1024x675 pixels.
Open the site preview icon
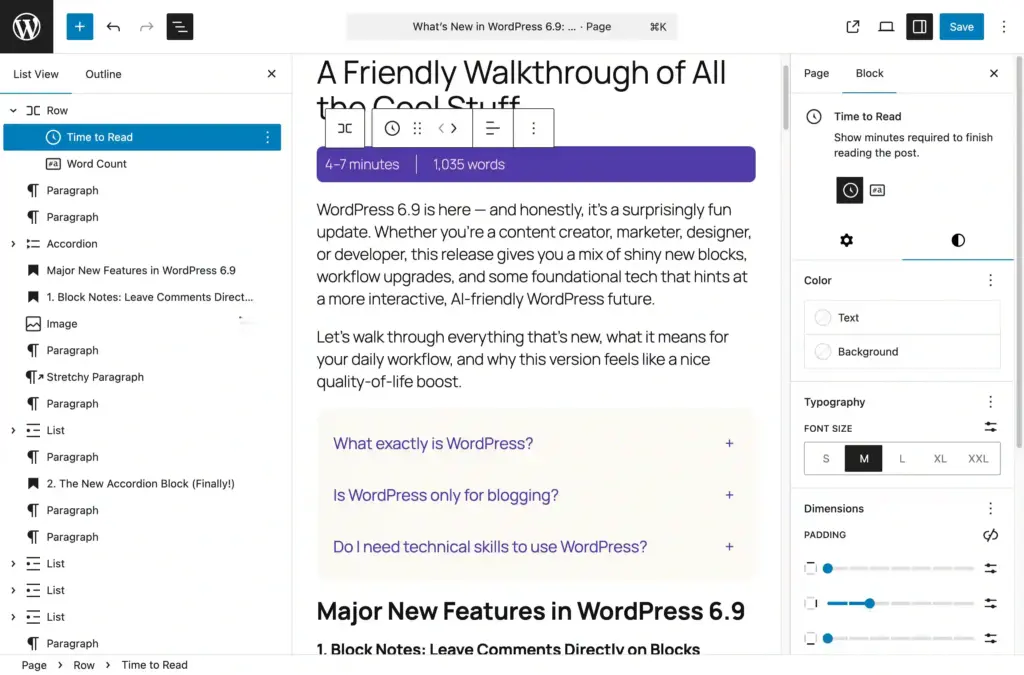(x=852, y=27)
